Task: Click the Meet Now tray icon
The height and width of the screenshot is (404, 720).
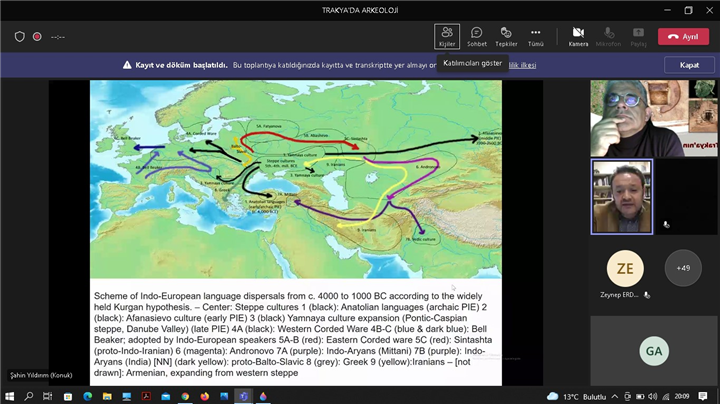Action: click(627, 396)
